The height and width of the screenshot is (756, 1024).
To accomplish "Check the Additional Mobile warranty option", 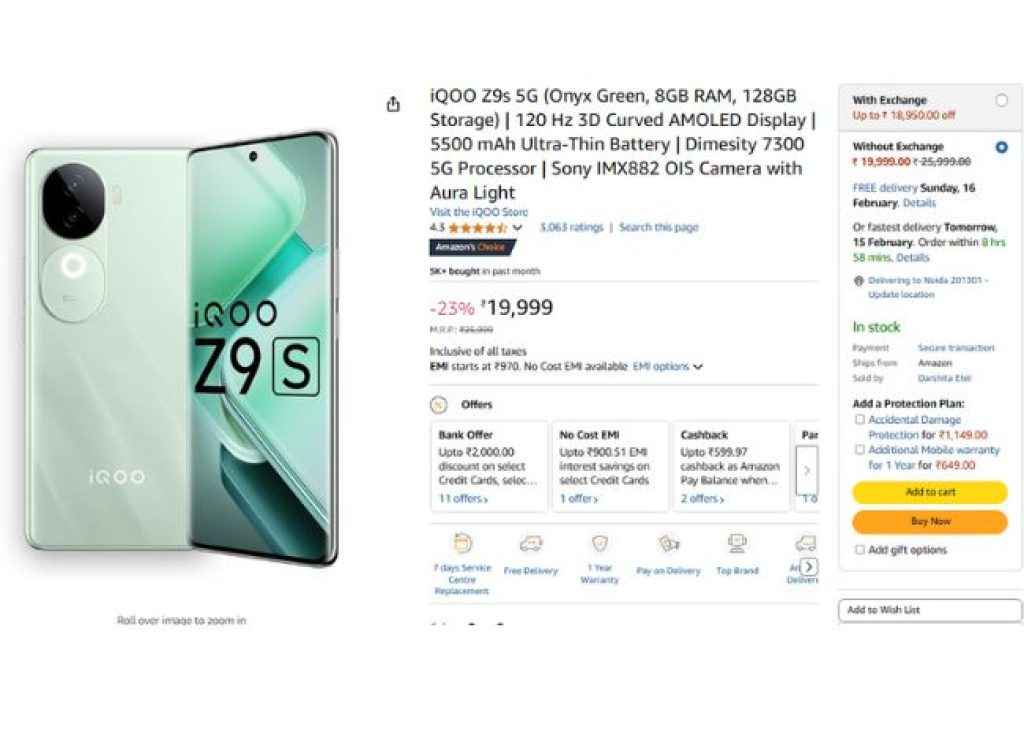I will pos(859,450).
